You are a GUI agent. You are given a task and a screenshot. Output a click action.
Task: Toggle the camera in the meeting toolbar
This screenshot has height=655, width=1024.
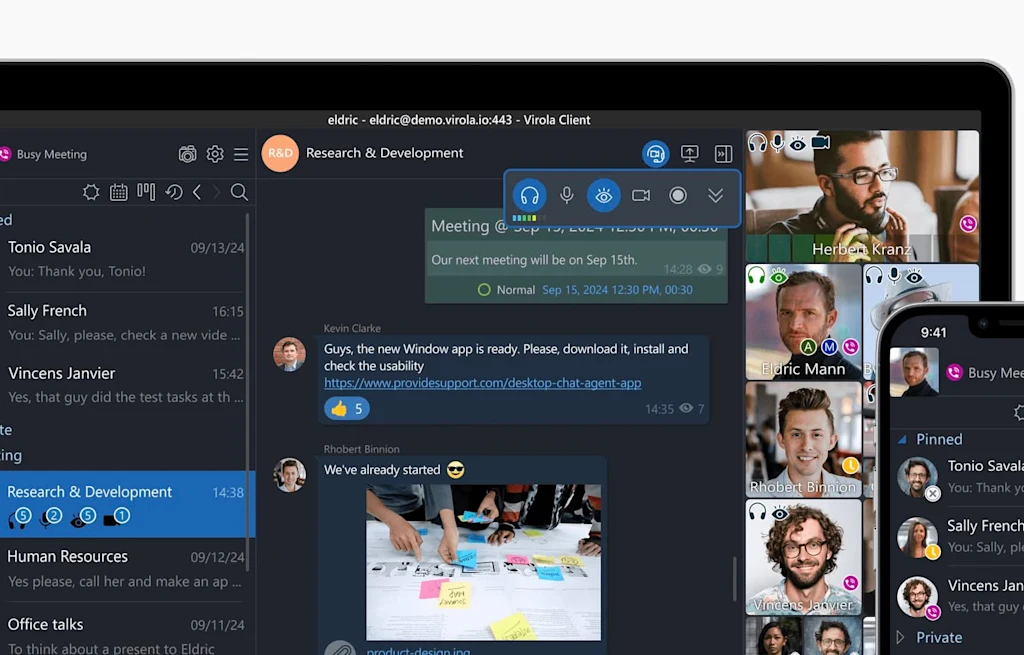(x=641, y=195)
